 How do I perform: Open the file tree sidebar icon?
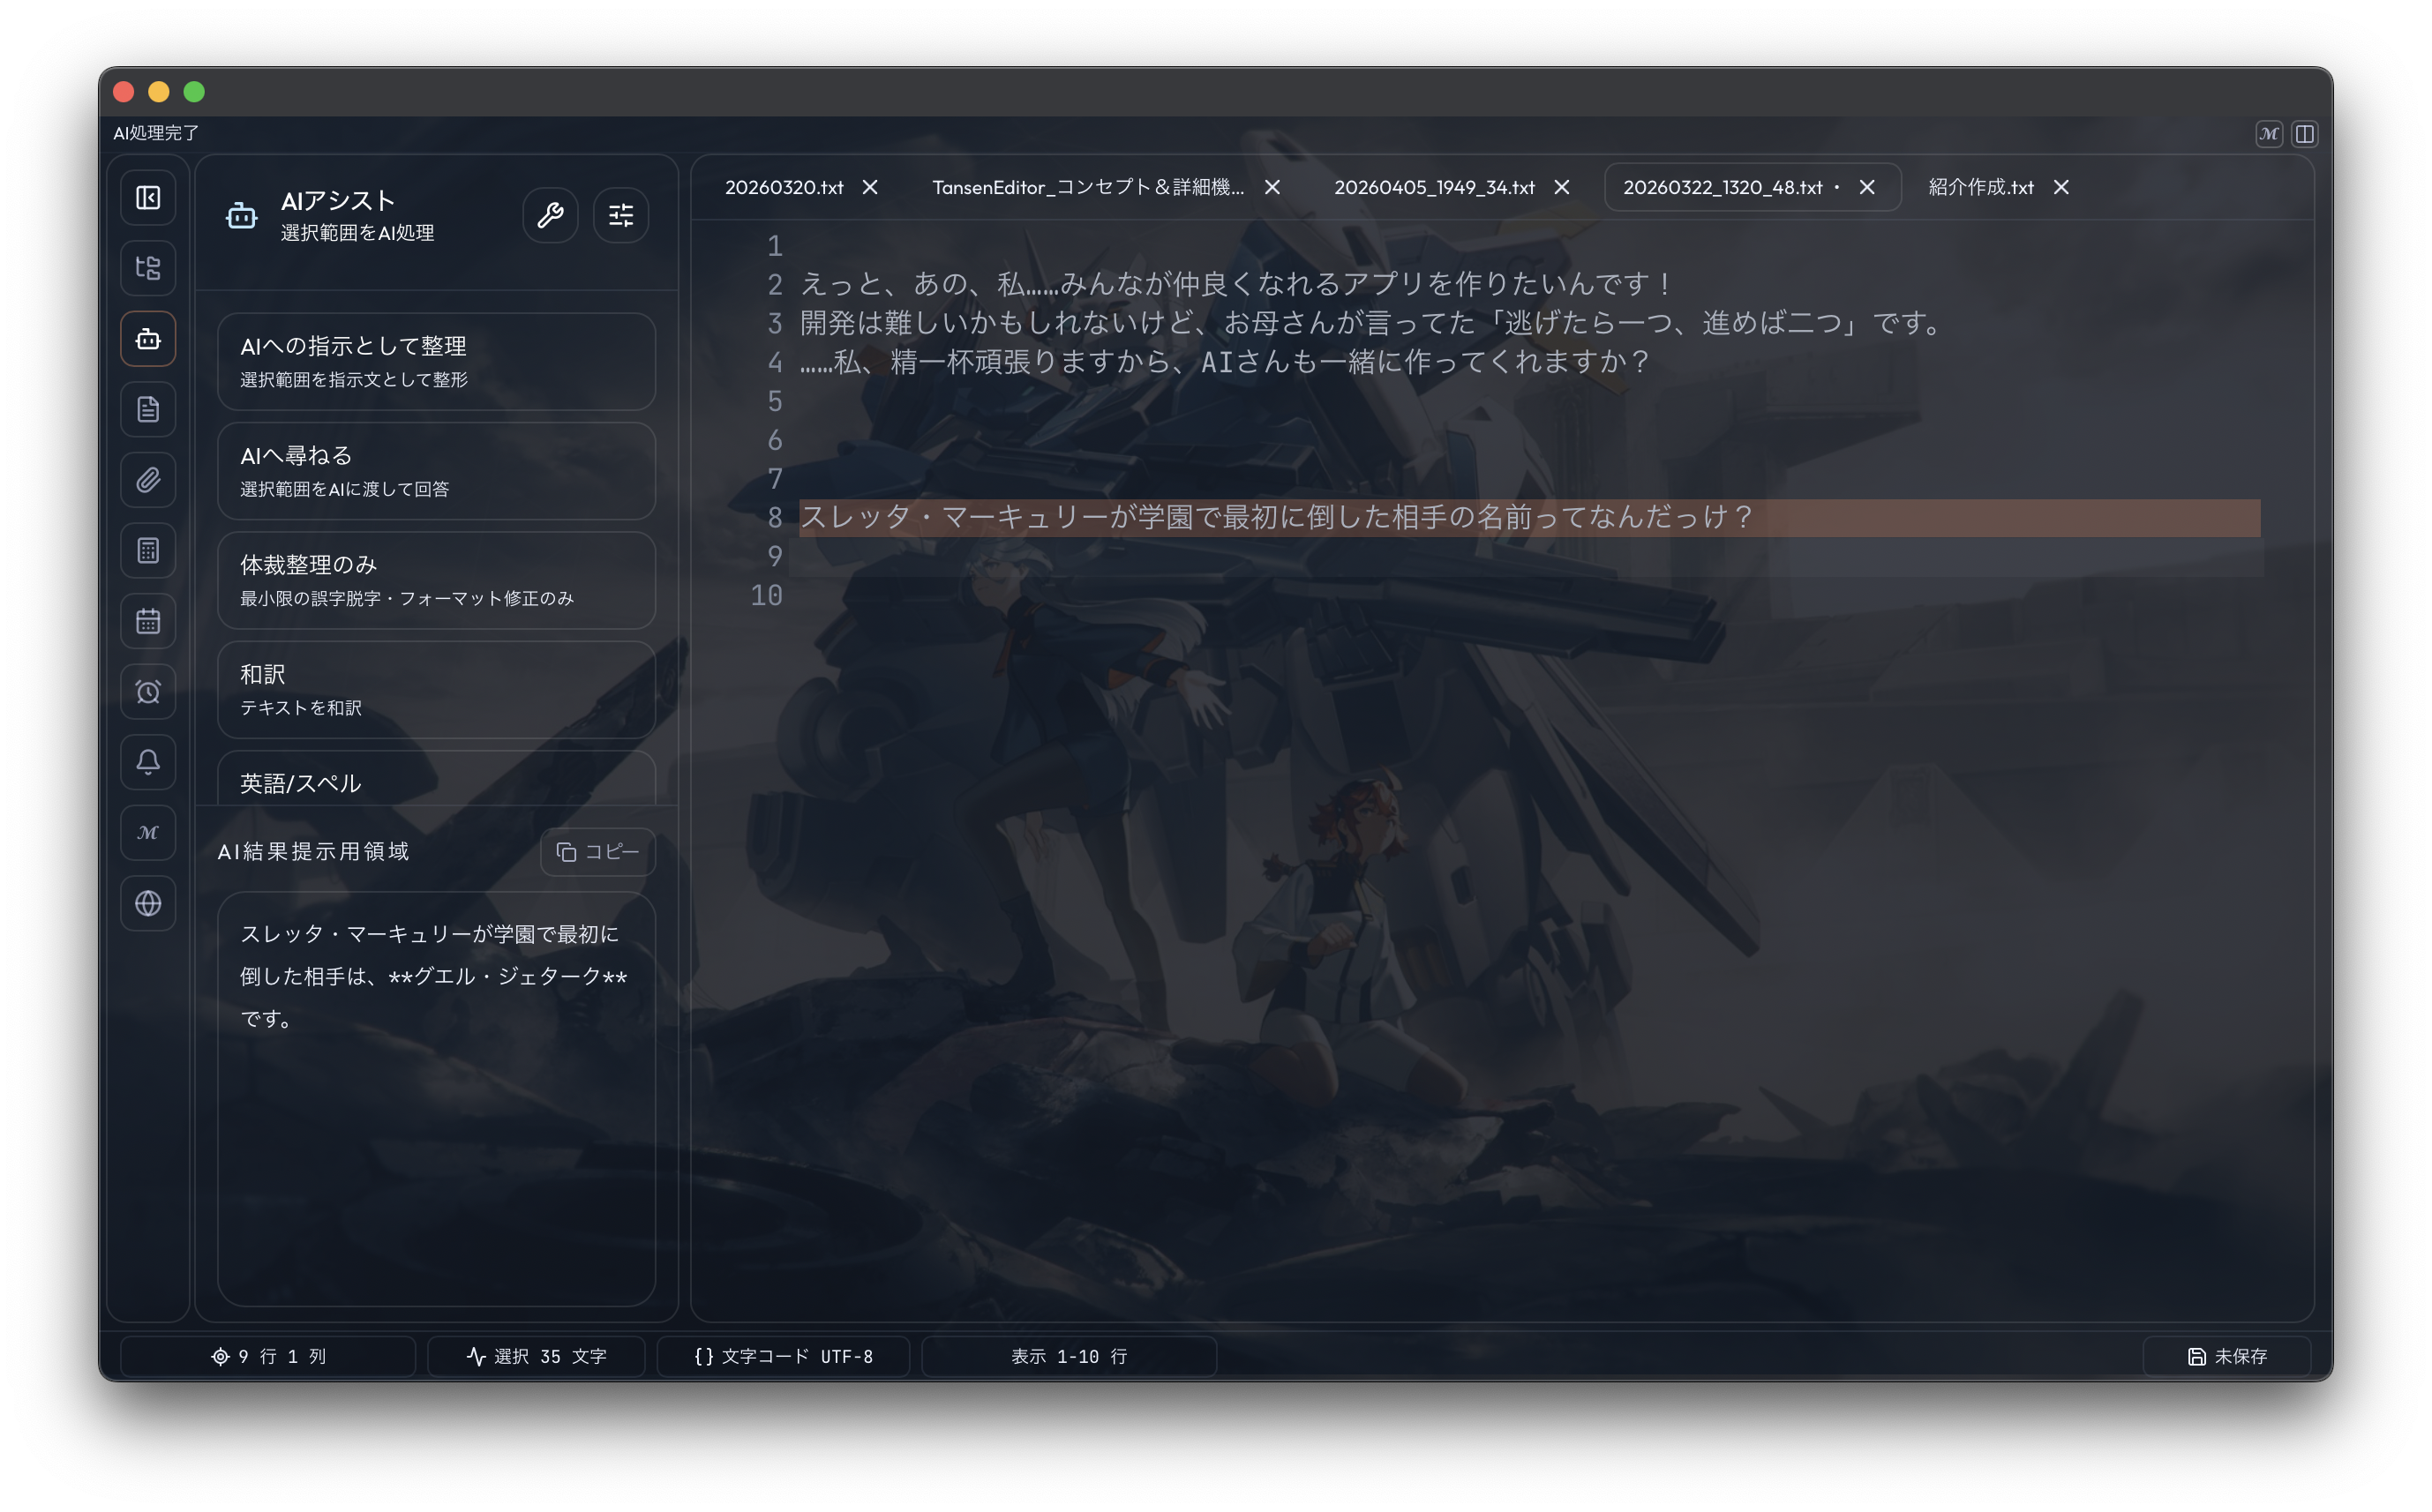click(148, 268)
